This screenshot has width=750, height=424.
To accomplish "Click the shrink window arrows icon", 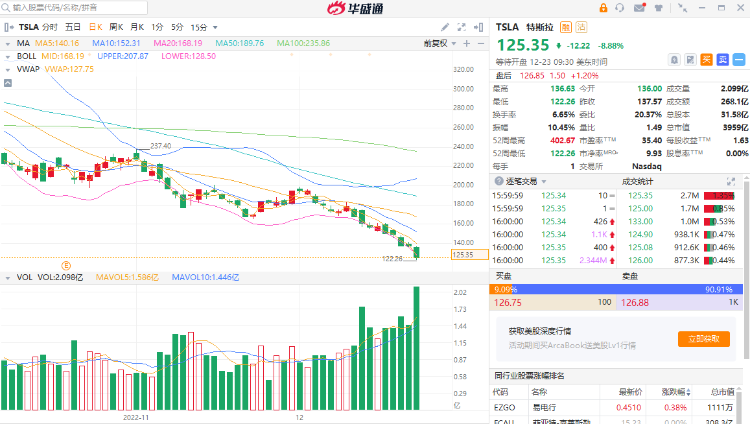I will pyautogui.click(x=682, y=8).
